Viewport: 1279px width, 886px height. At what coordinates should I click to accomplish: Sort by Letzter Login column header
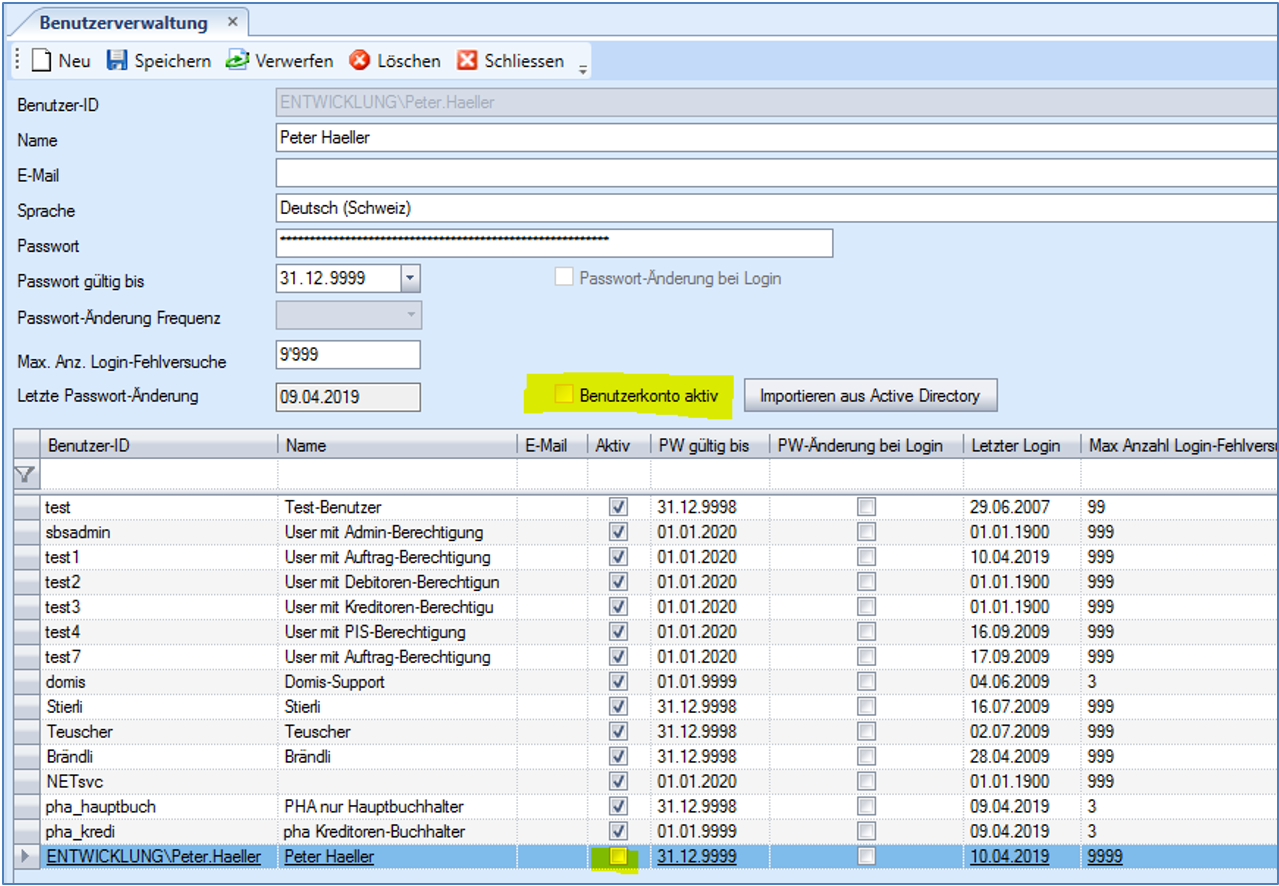point(1015,446)
